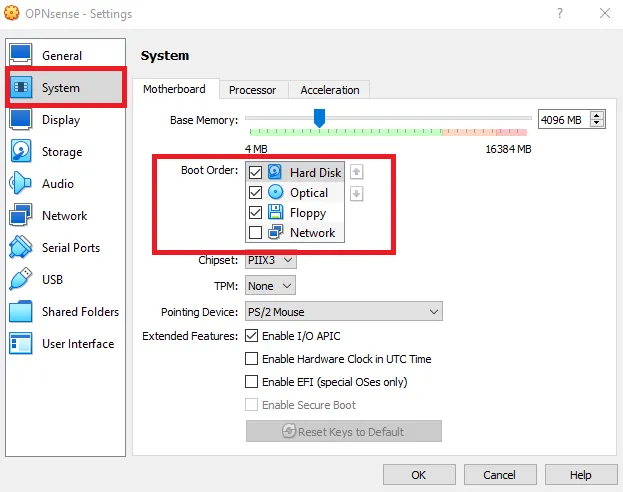Switch to the Motherboard tab
The width and height of the screenshot is (623, 492).
coord(174,89)
